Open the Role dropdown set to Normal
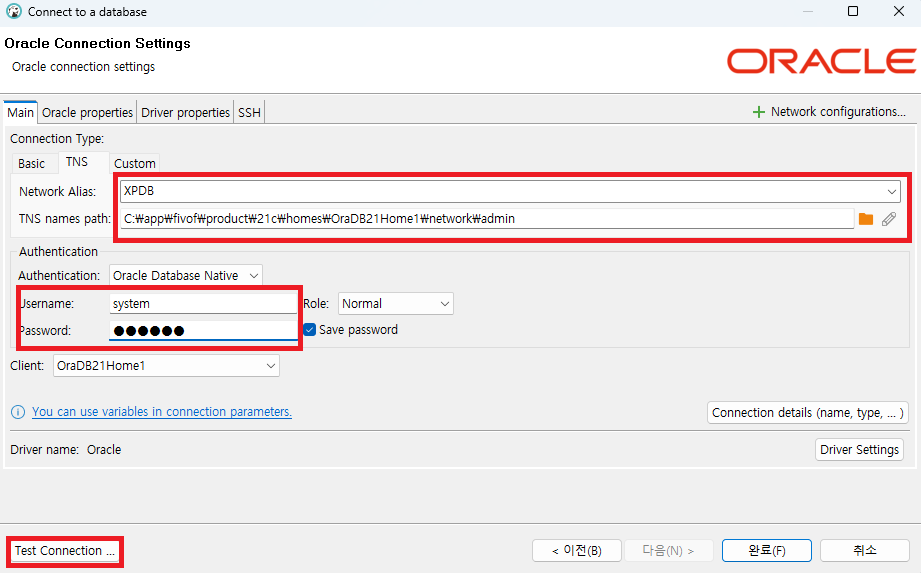Image resolution: width=921 pixels, height=573 pixels. 395,304
